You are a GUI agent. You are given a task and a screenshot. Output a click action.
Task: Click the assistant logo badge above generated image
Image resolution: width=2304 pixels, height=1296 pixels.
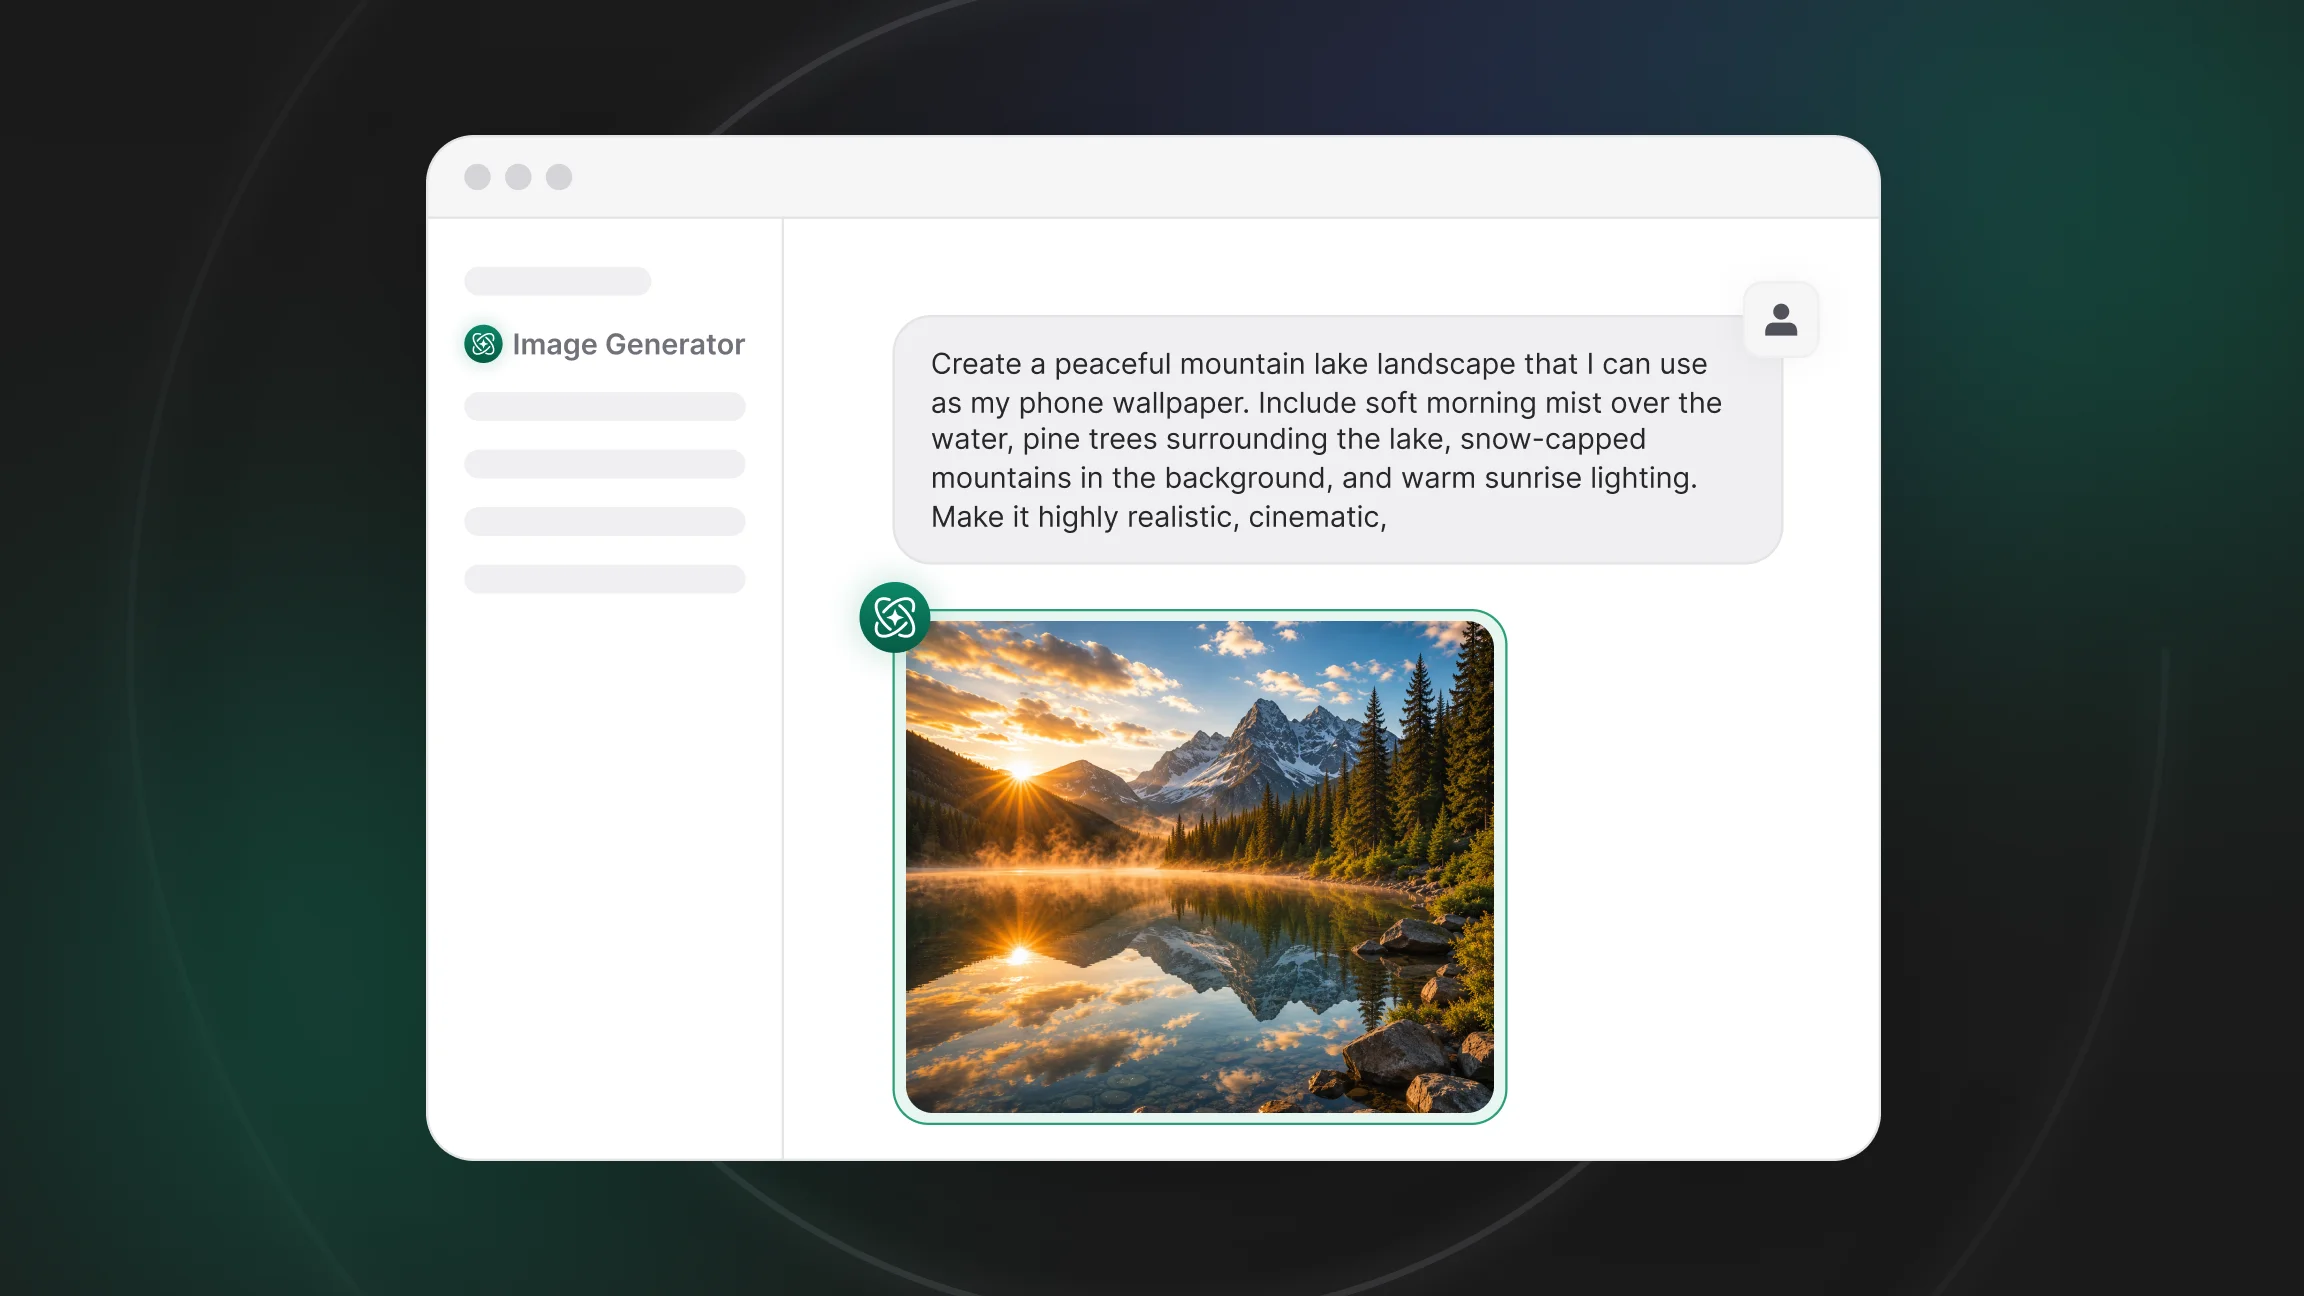[x=895, y=617]
